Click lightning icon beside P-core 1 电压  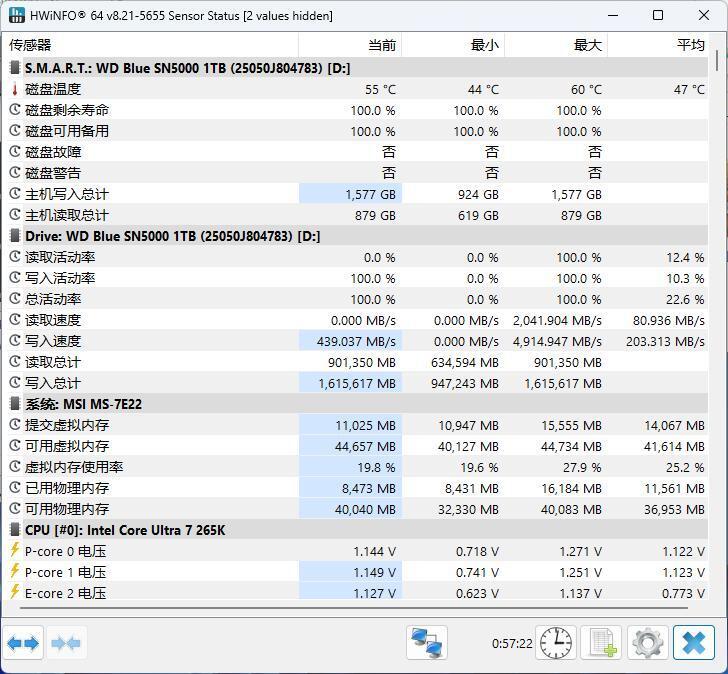click(x=15, y=572)
